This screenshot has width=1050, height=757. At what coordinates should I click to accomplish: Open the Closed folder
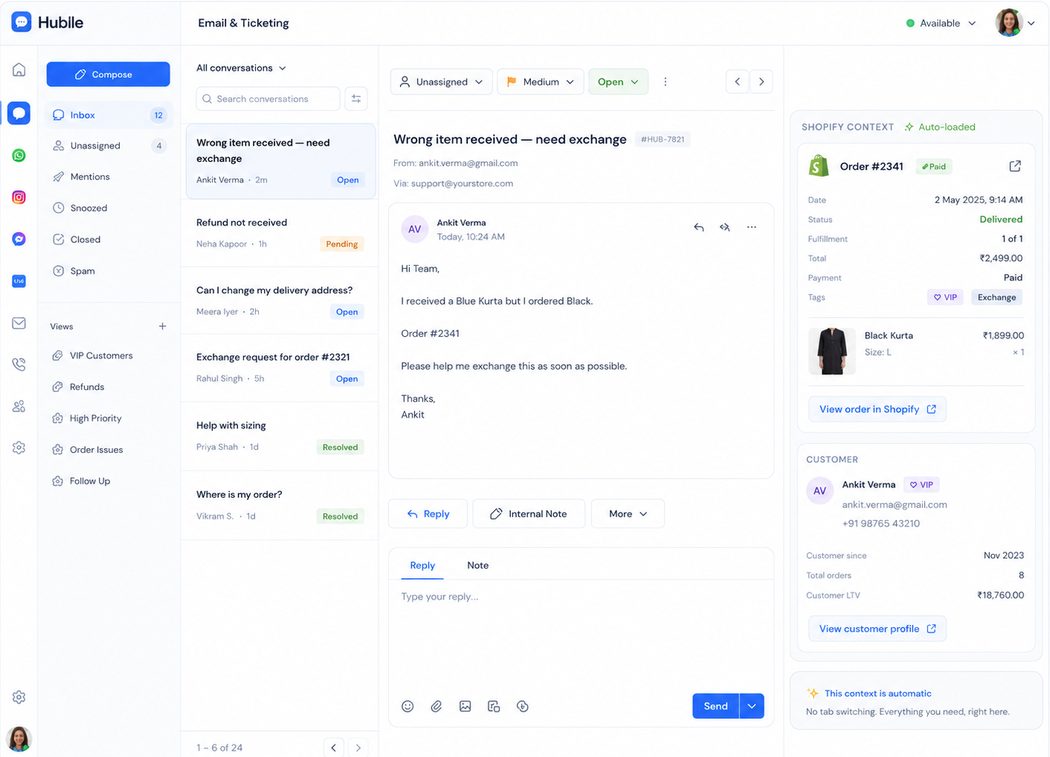[109, 240]
